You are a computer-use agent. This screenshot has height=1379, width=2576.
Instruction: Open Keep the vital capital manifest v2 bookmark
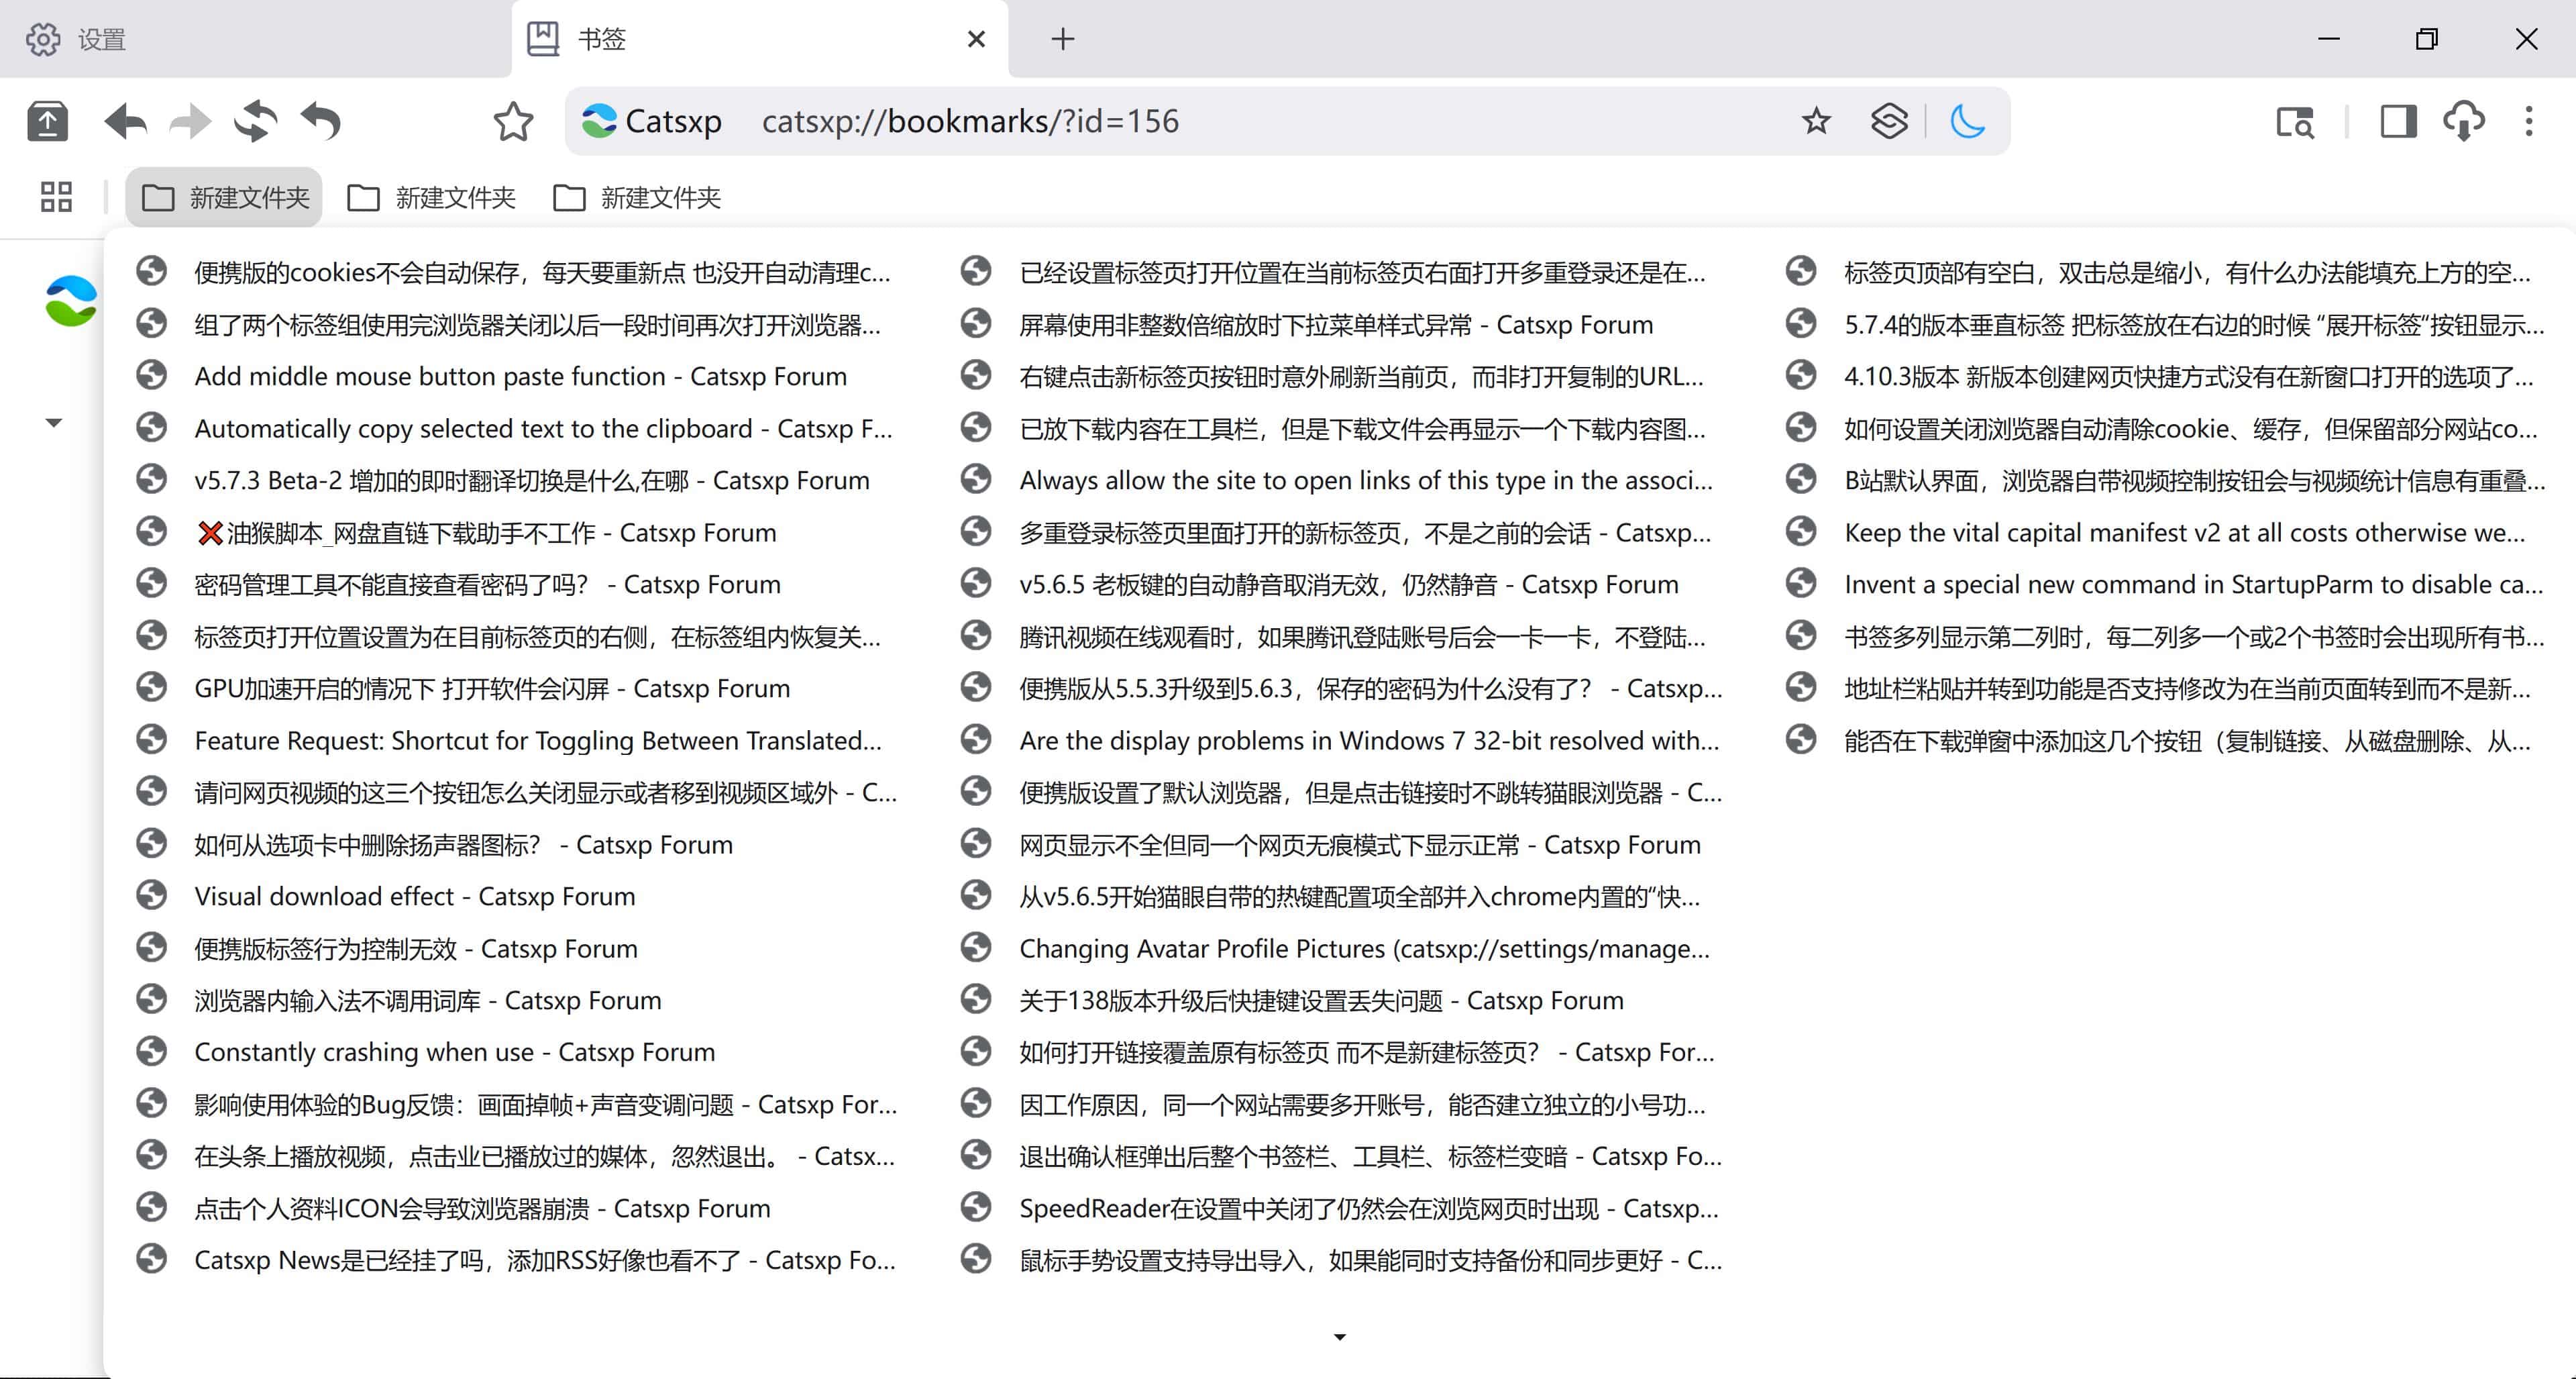coord(2165,533)
